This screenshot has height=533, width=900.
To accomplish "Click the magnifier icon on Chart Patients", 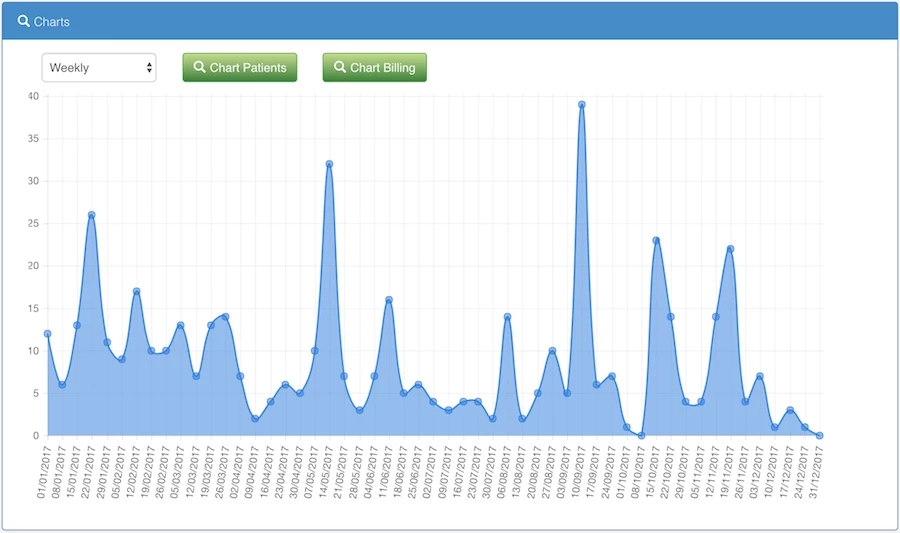I will [199, 68].
